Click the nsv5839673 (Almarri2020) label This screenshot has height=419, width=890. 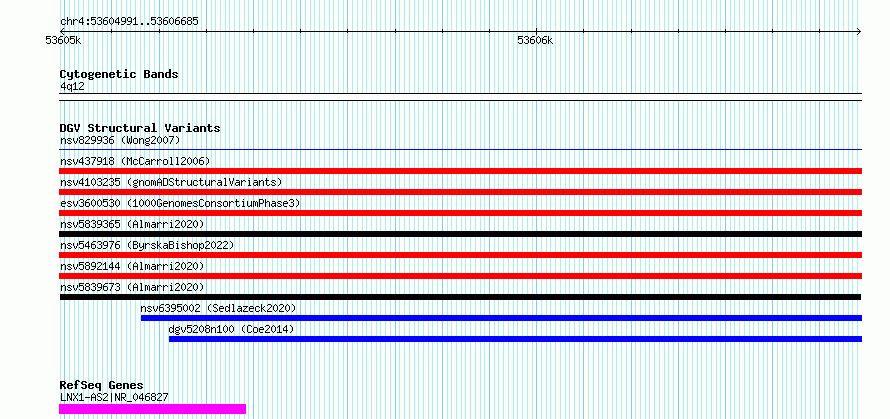(x=132, y=287)
